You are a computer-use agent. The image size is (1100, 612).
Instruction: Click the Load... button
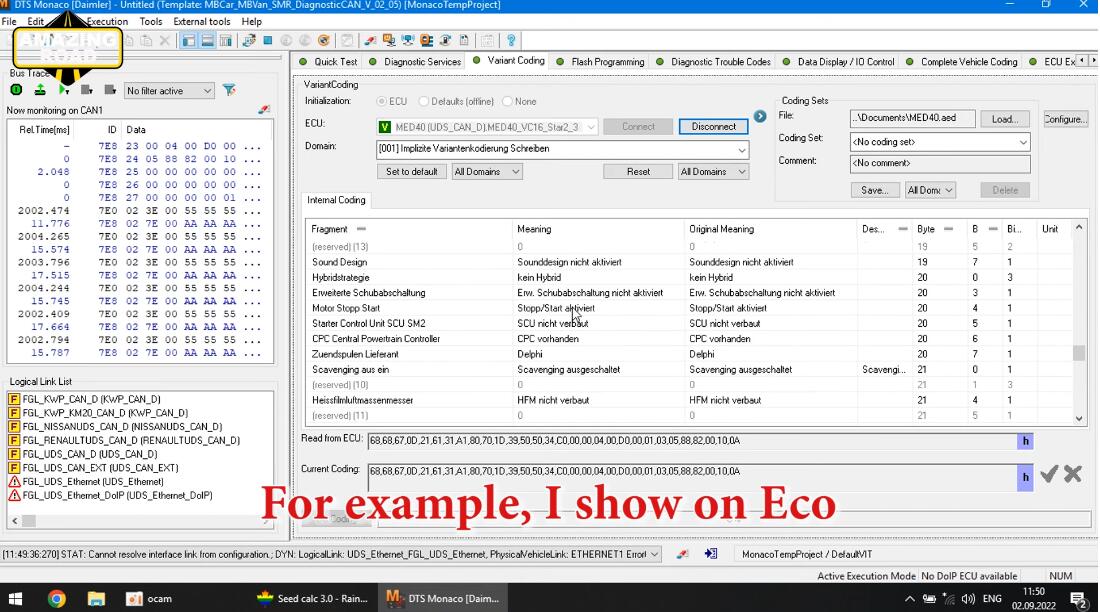1005,119
